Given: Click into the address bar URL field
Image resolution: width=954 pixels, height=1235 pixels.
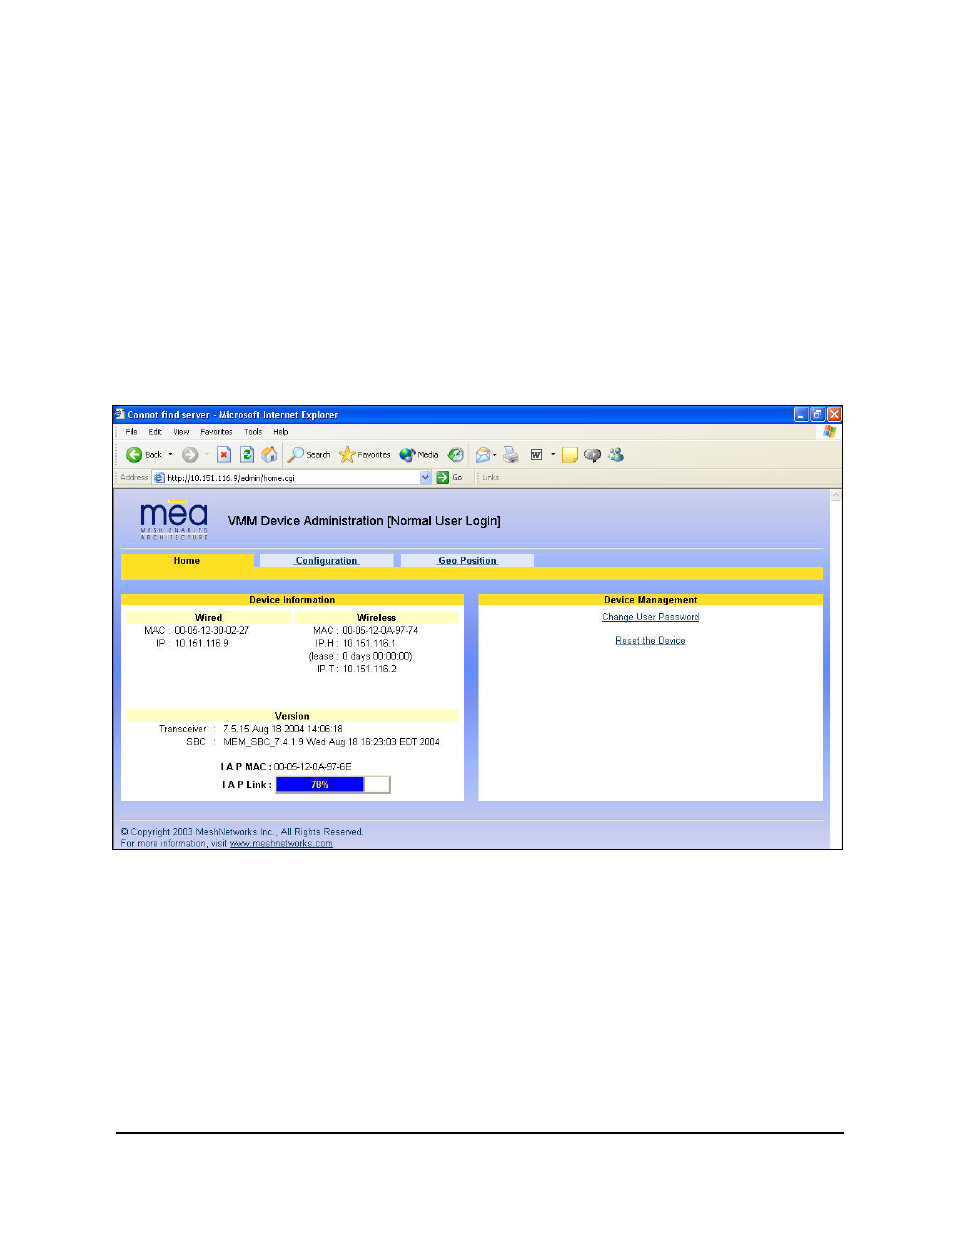Looking at the screenshot, I should [292, 478].
